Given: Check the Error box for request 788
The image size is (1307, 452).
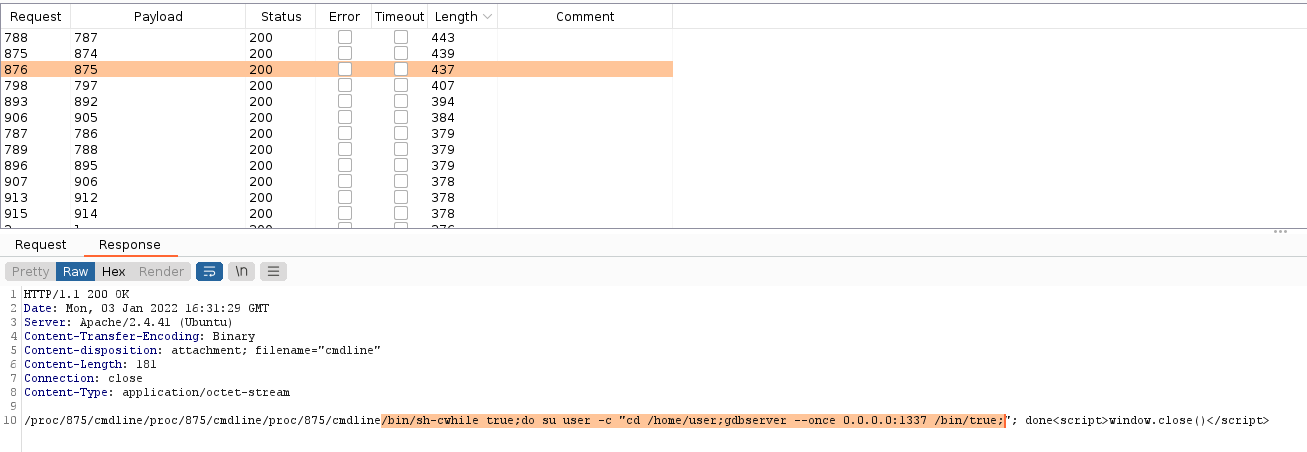Looking at the screenshot, I should click(345, 38).
